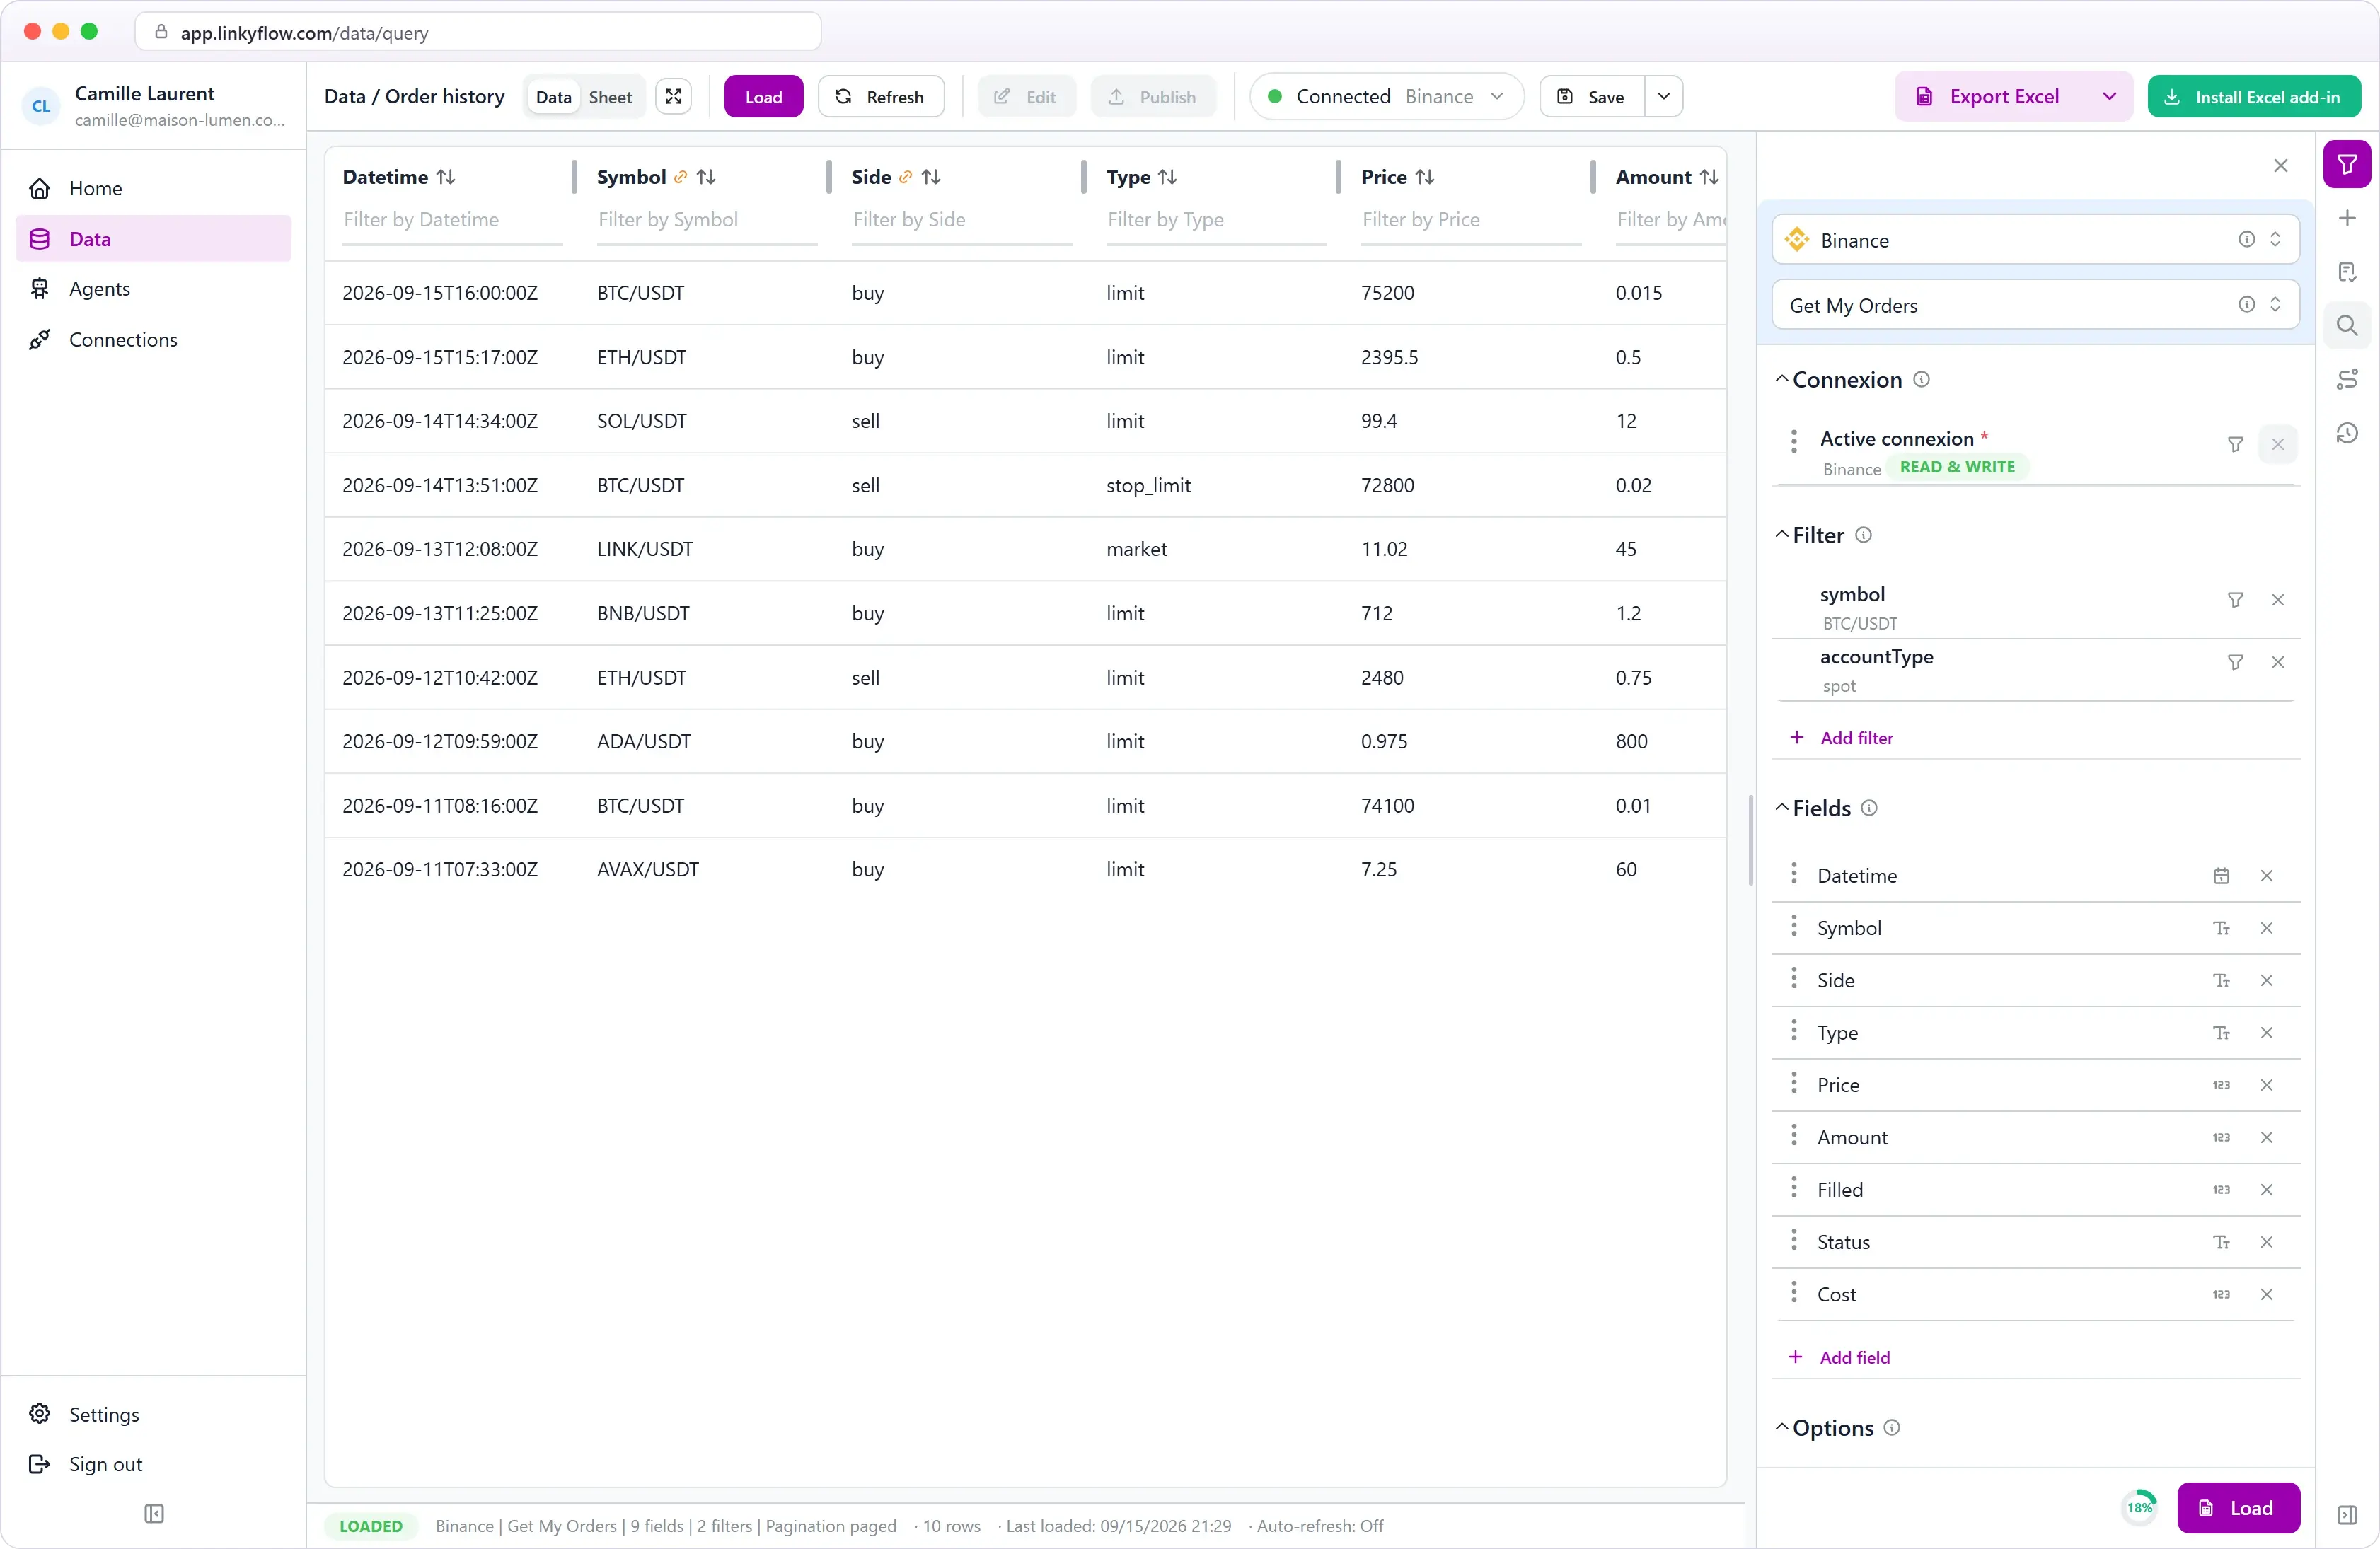The image size is (2380, 1549).
Task: Open the Export Excel dropdown arrow
Action: (x=2108, y=97)
